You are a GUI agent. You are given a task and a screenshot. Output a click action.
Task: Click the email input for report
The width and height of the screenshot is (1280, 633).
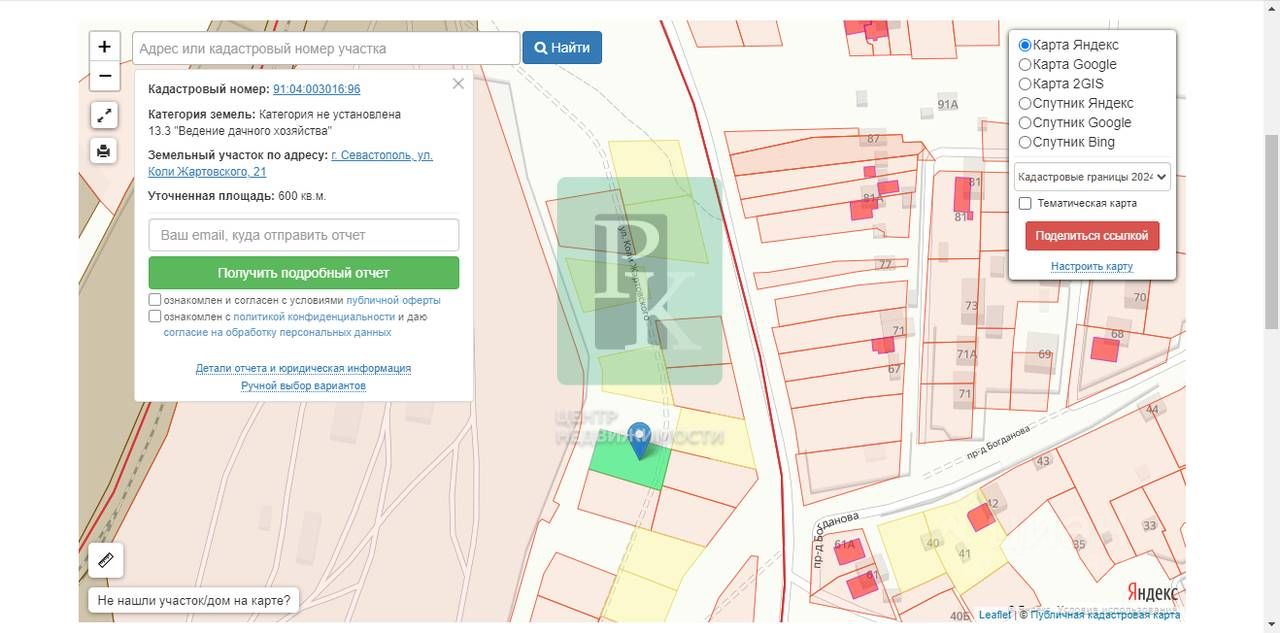coord(303,235)
